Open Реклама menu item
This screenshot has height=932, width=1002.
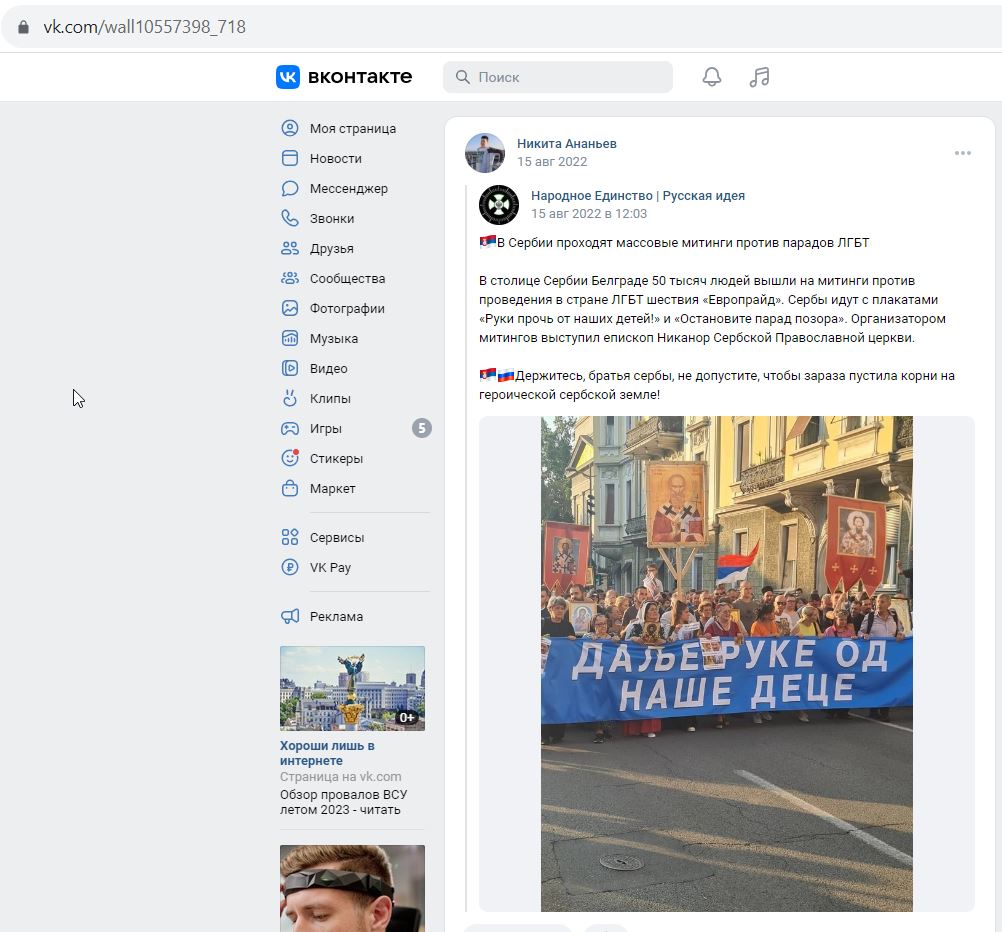point(336,617)
